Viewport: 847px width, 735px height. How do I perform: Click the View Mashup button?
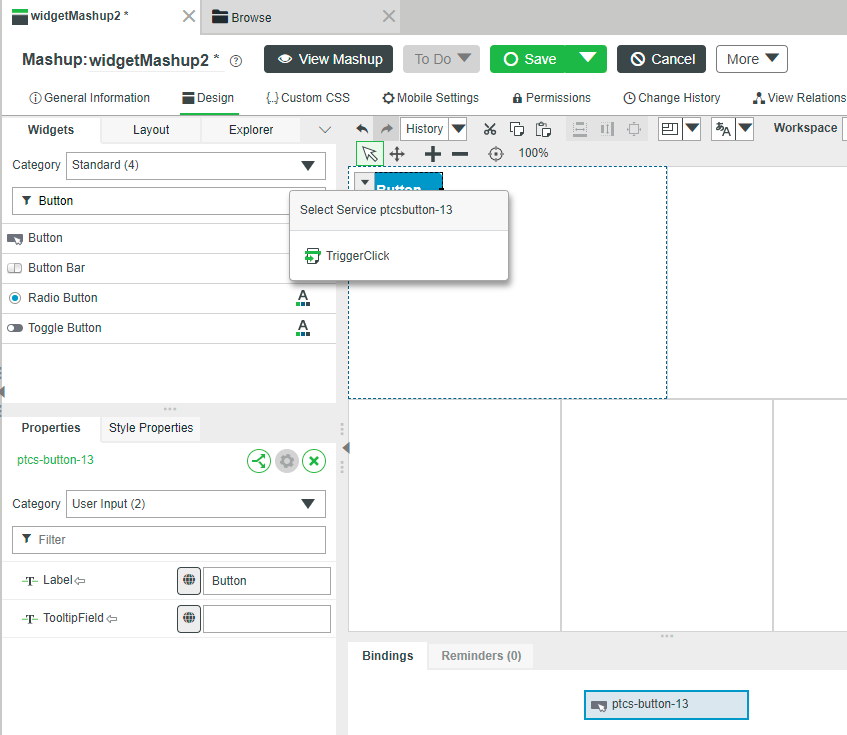pyautogui.click(x=328, y=59)
